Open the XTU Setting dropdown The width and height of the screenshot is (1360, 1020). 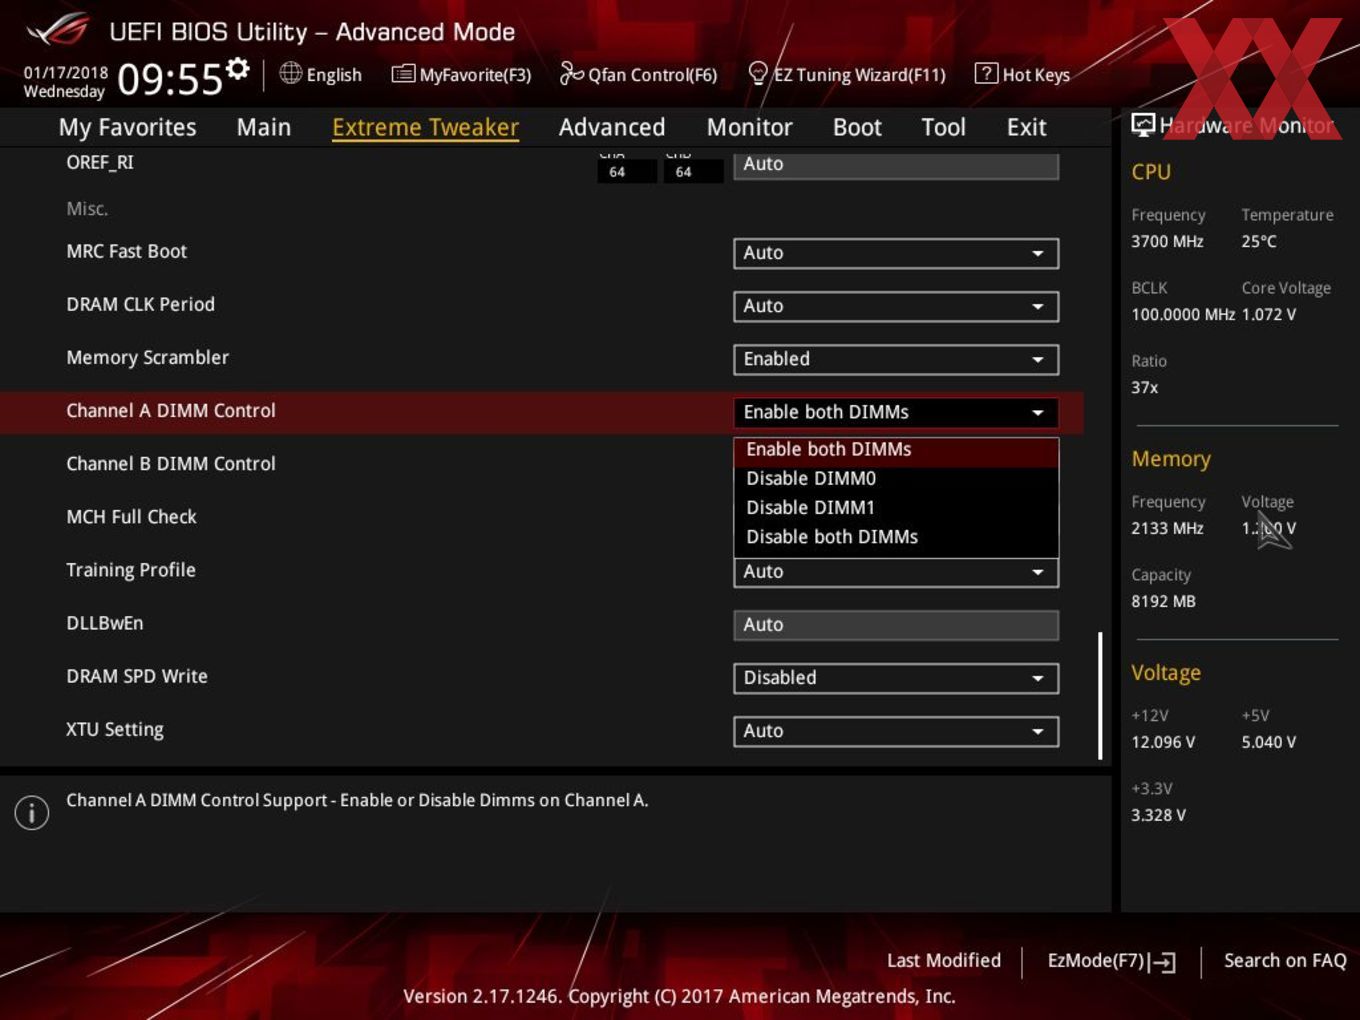pyautogui.click(x=896, y=731)
